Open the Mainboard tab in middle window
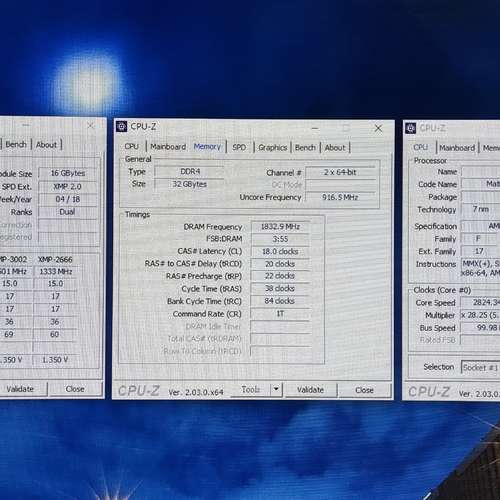 coord(168,147)
